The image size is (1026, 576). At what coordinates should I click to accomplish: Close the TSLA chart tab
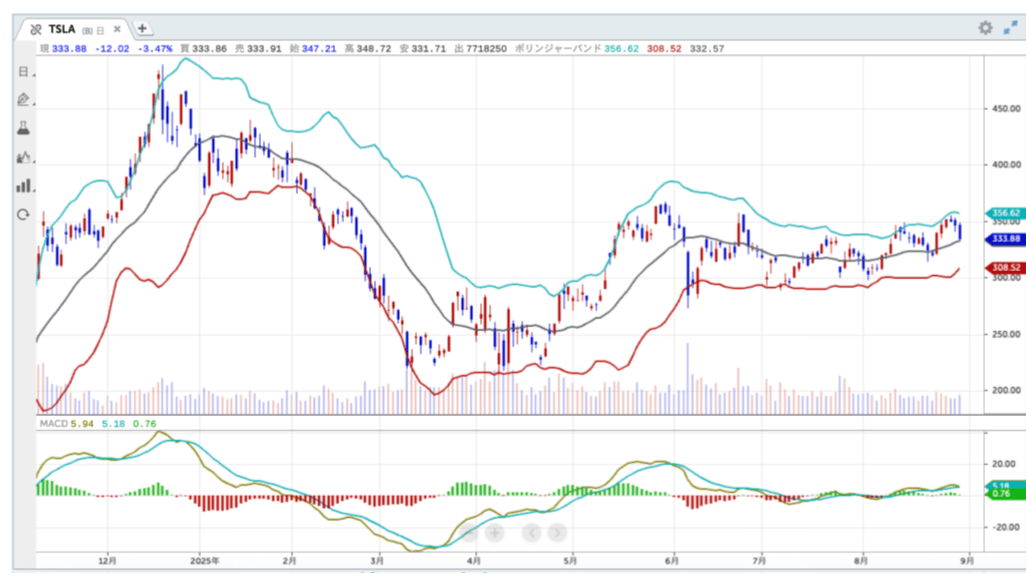coord(116,29)
